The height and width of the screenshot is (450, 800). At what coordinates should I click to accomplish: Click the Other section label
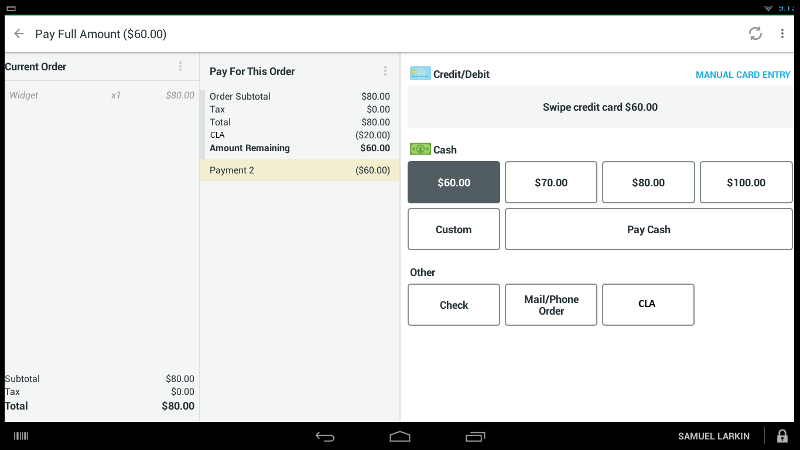[x=422, y=272]
